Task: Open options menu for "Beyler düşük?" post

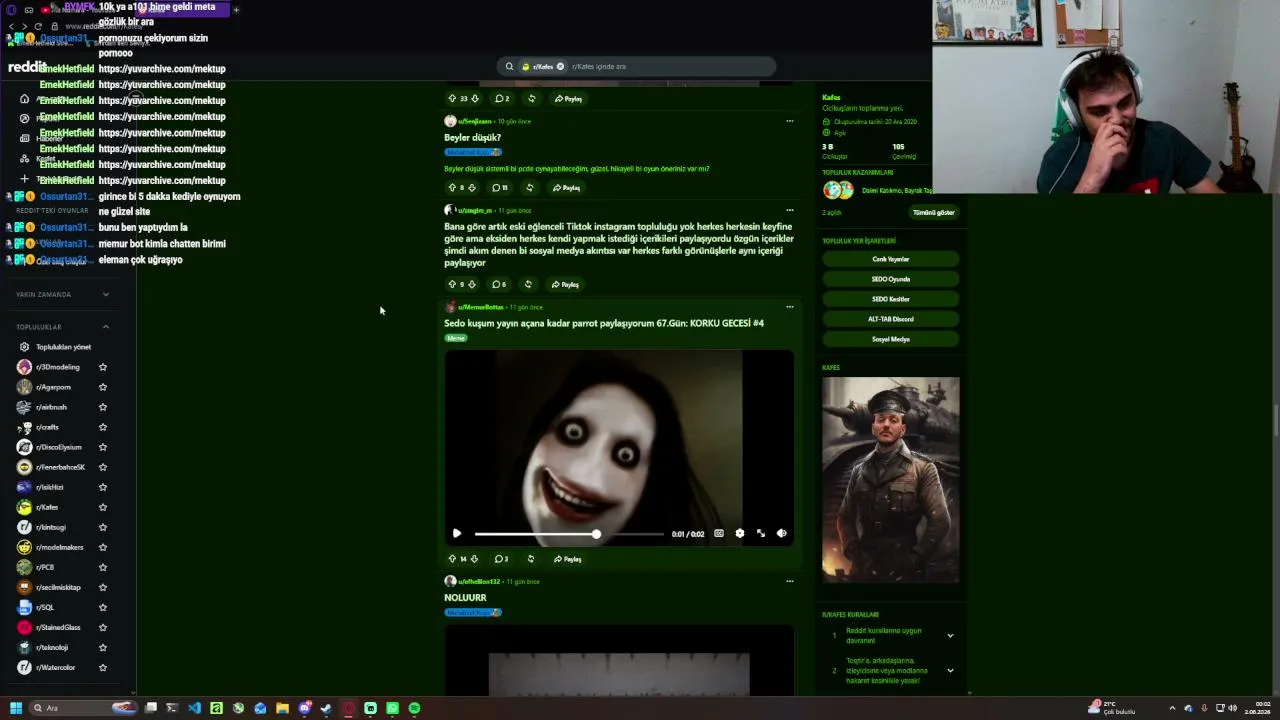Action: [789, 121]
